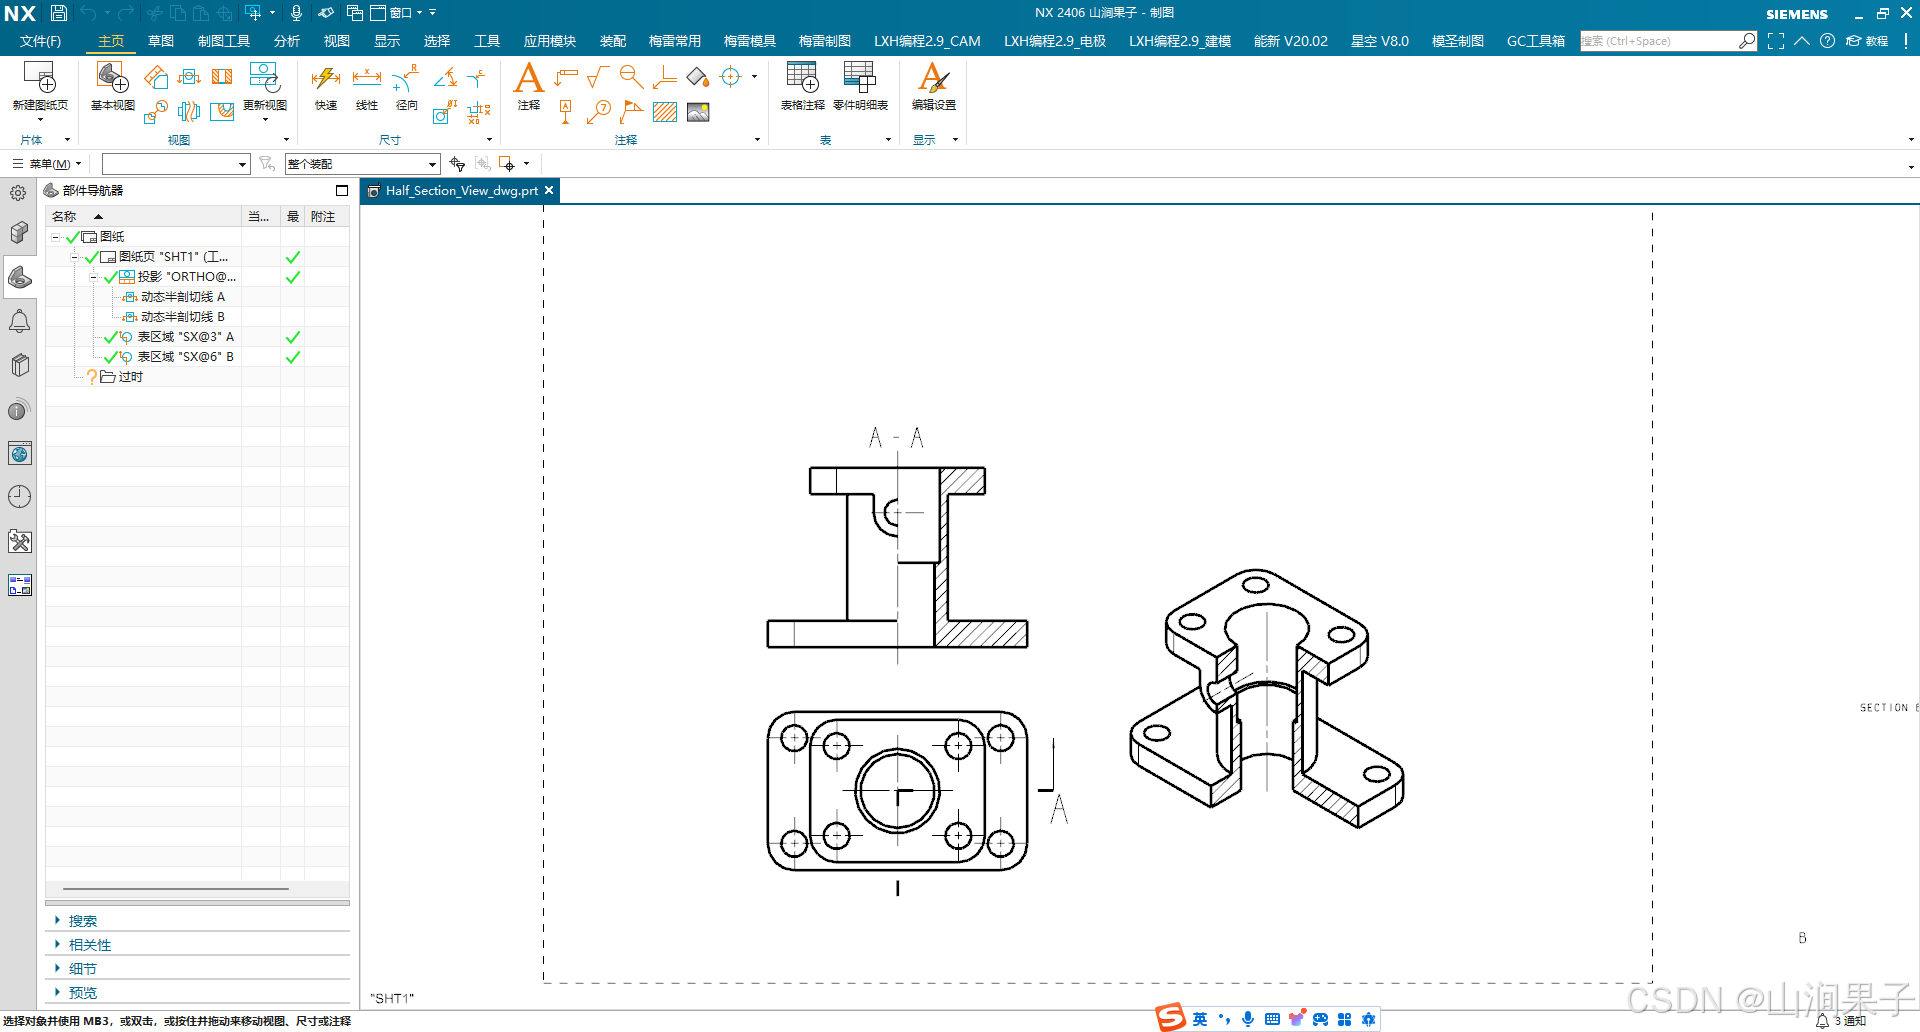Sort by the 名称 column header
Image resolution: width=1920 pixels, height=1032 pixels.
pyautogui.click(x=143, y=216)
